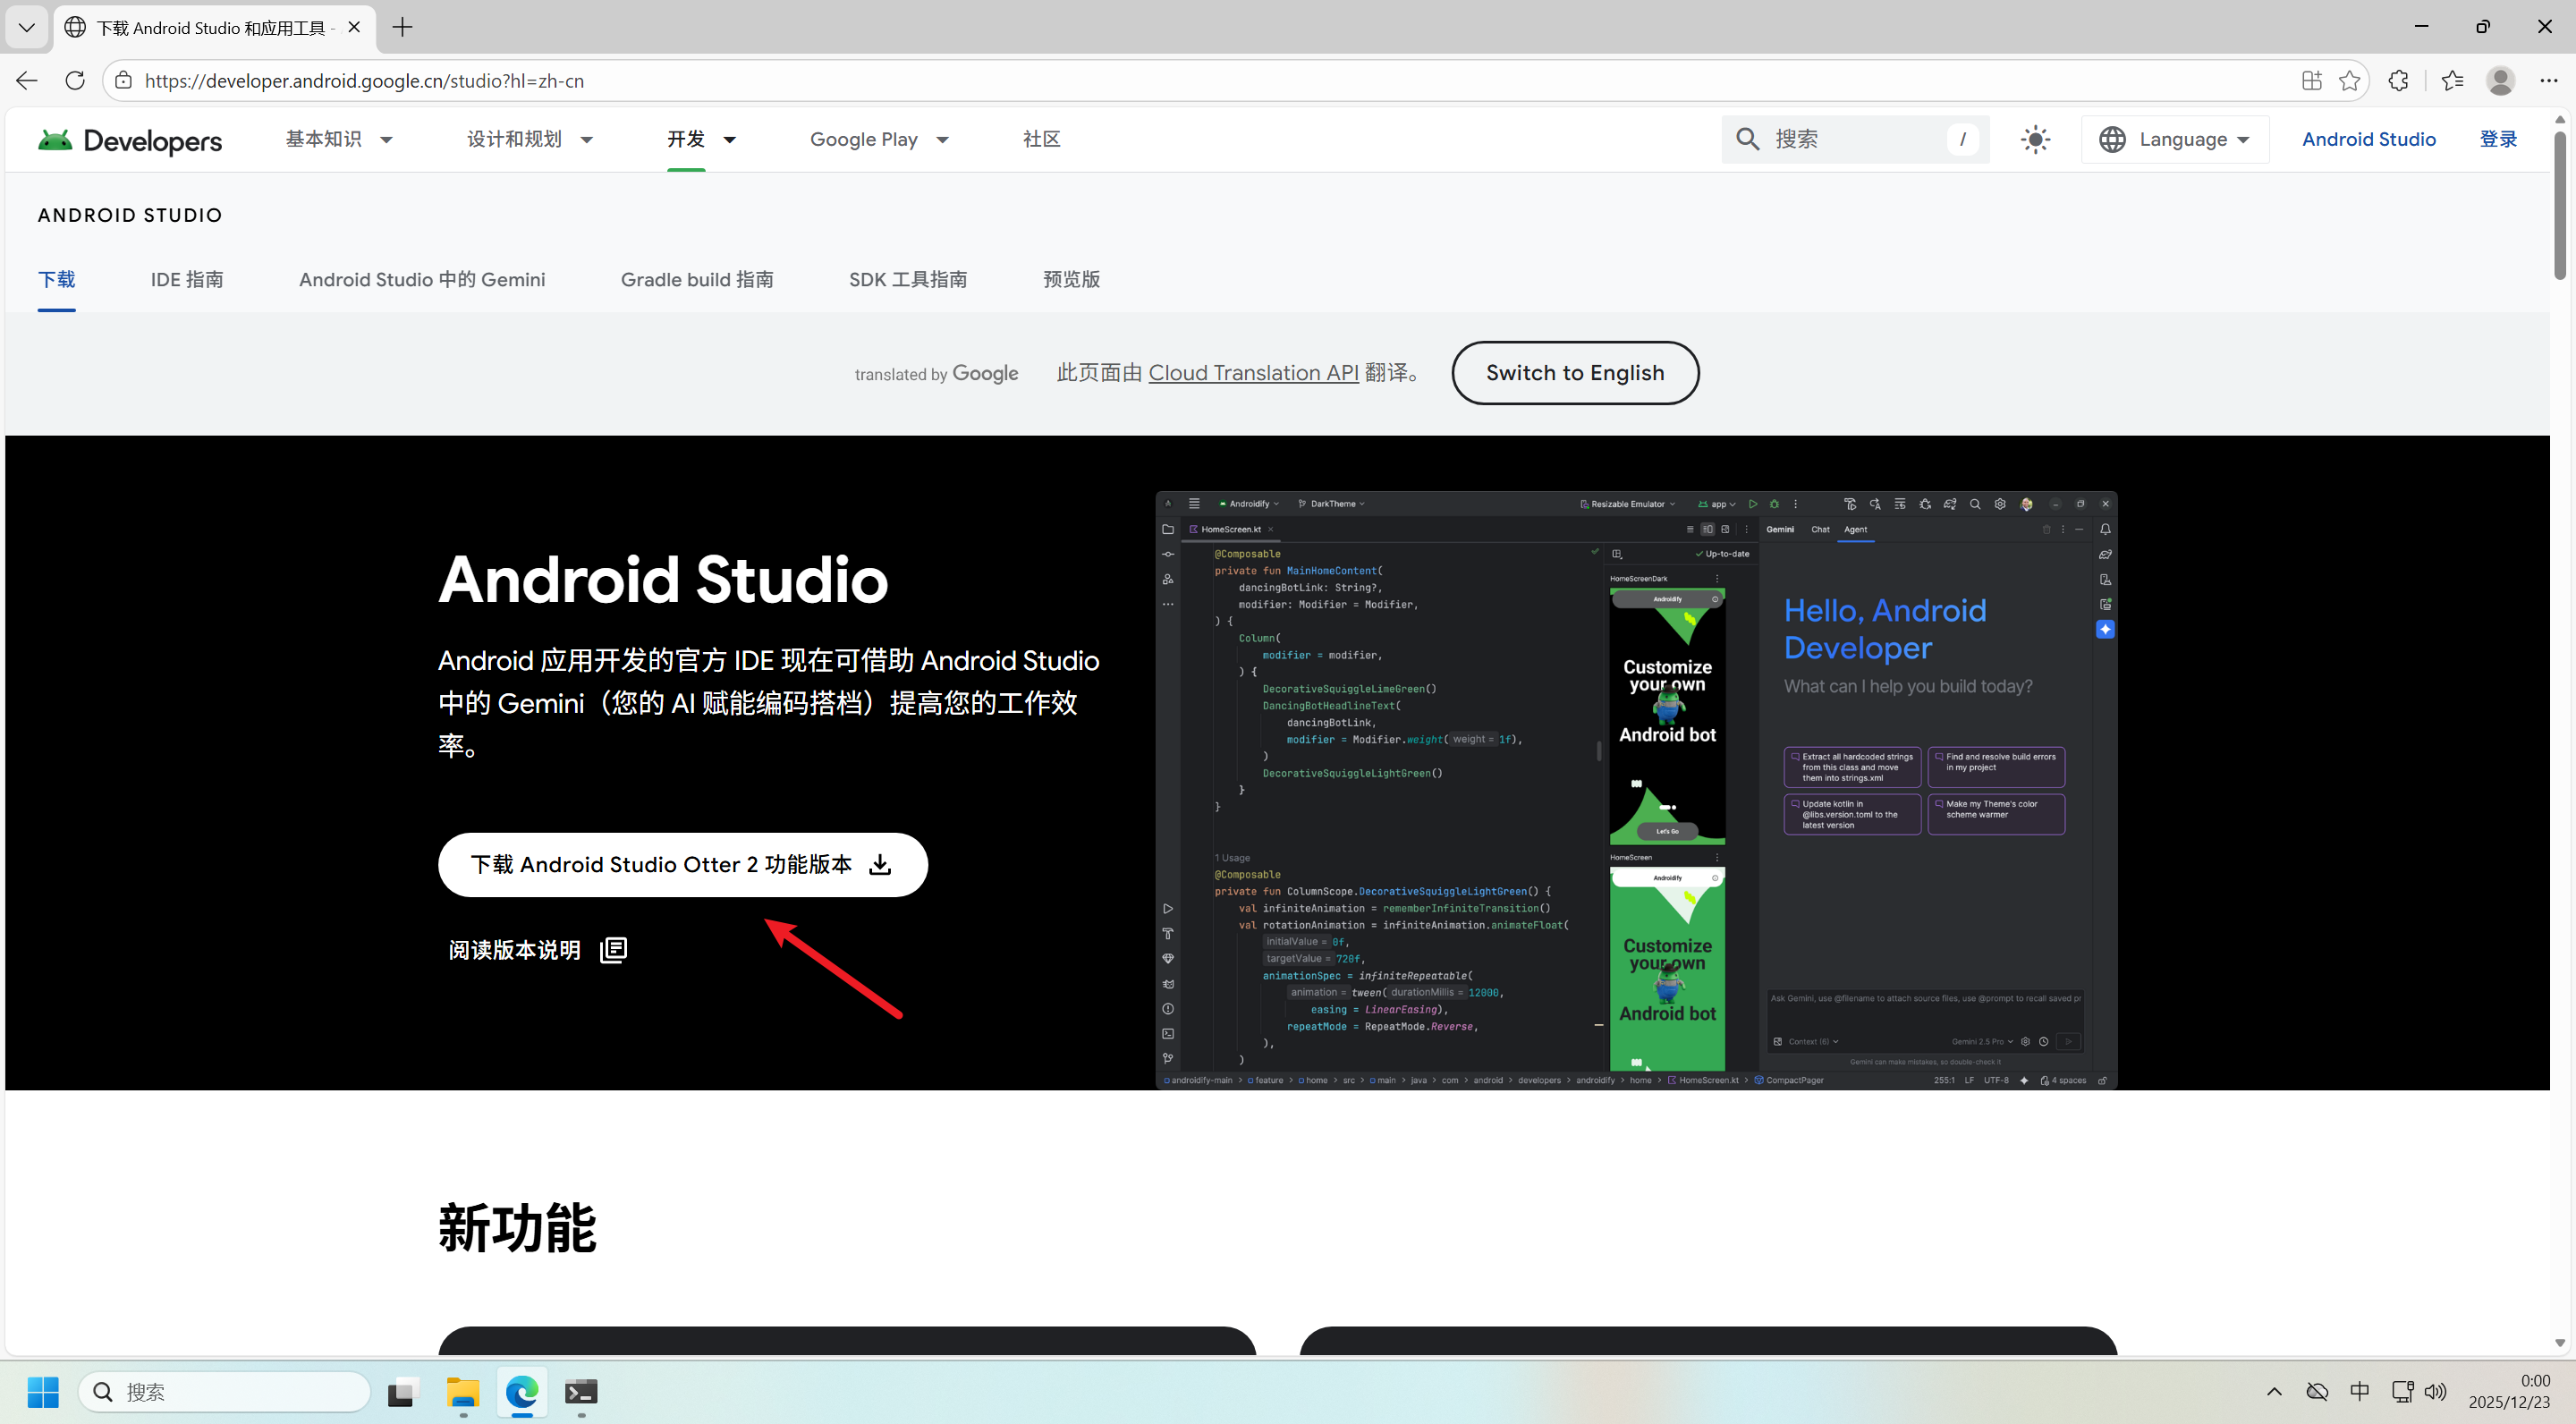Open Microsoft Edge from the taskbar
The height and width of the screenshot is (1424, 2576).
tap(521, 1391)
